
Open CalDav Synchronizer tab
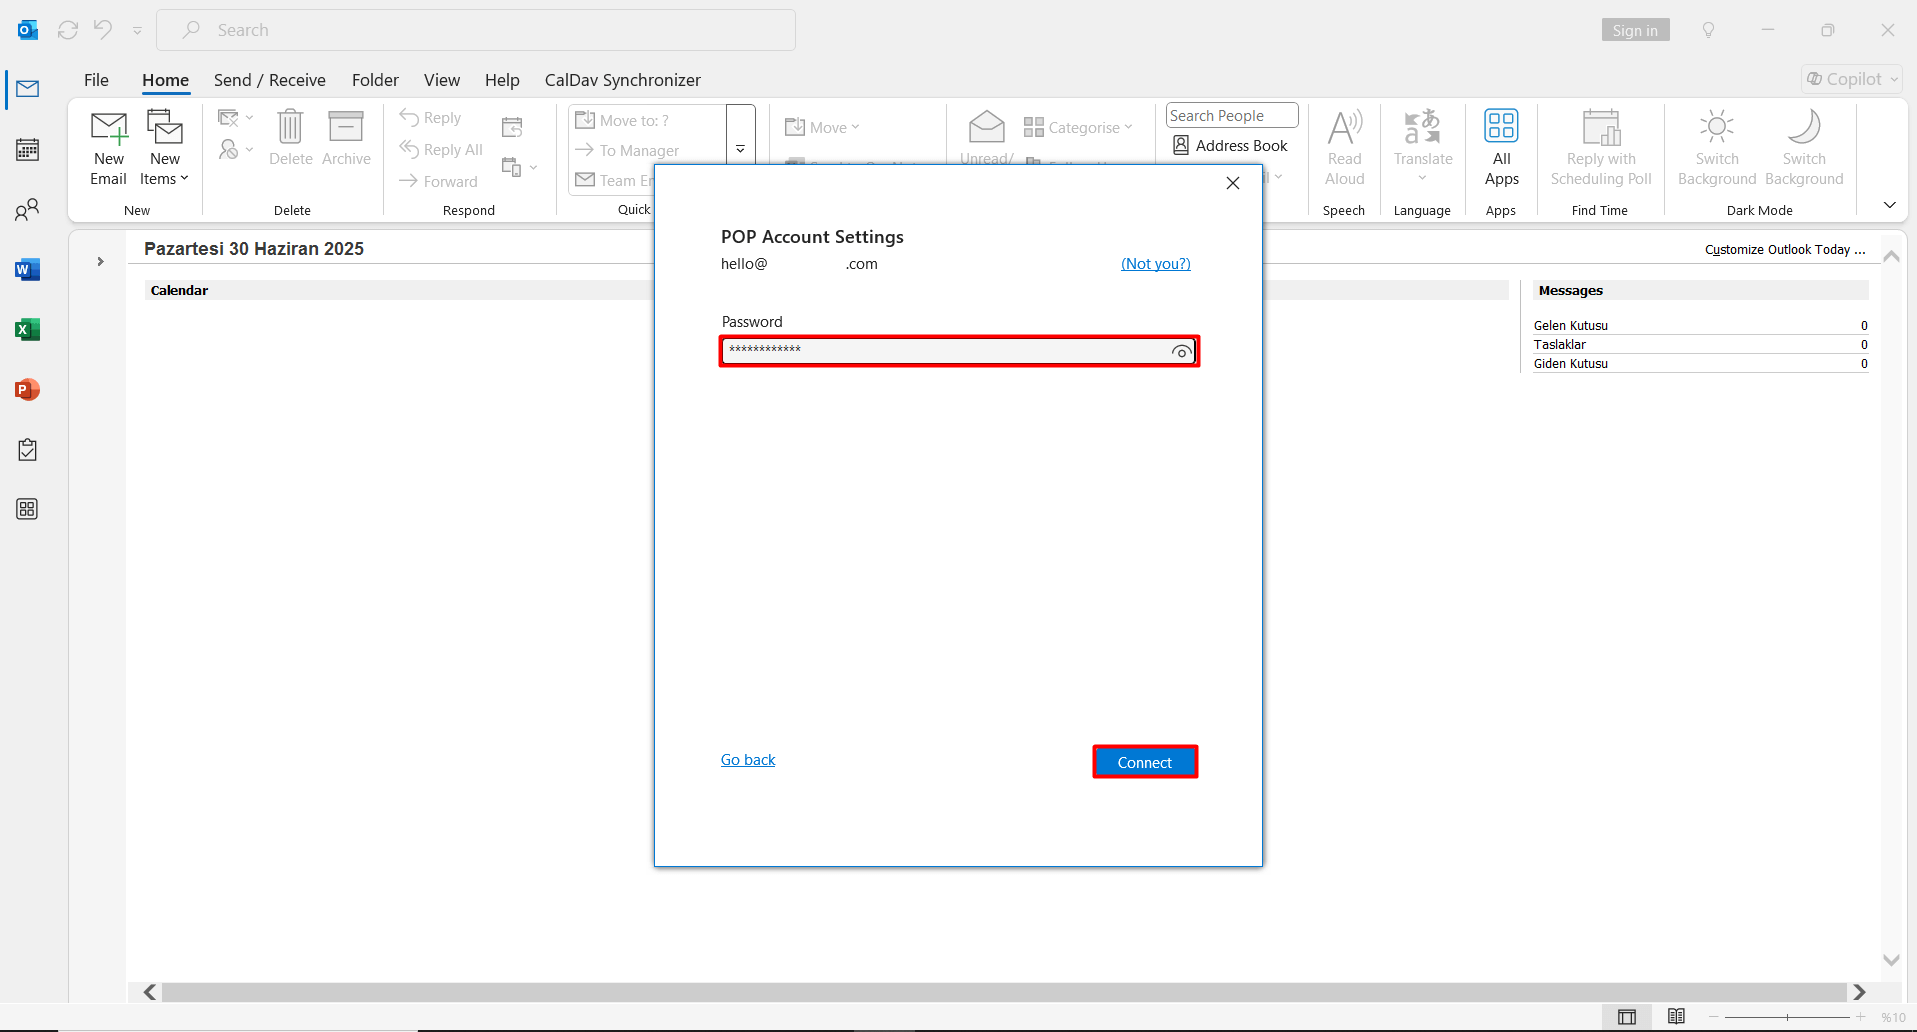tap(622, 80)
